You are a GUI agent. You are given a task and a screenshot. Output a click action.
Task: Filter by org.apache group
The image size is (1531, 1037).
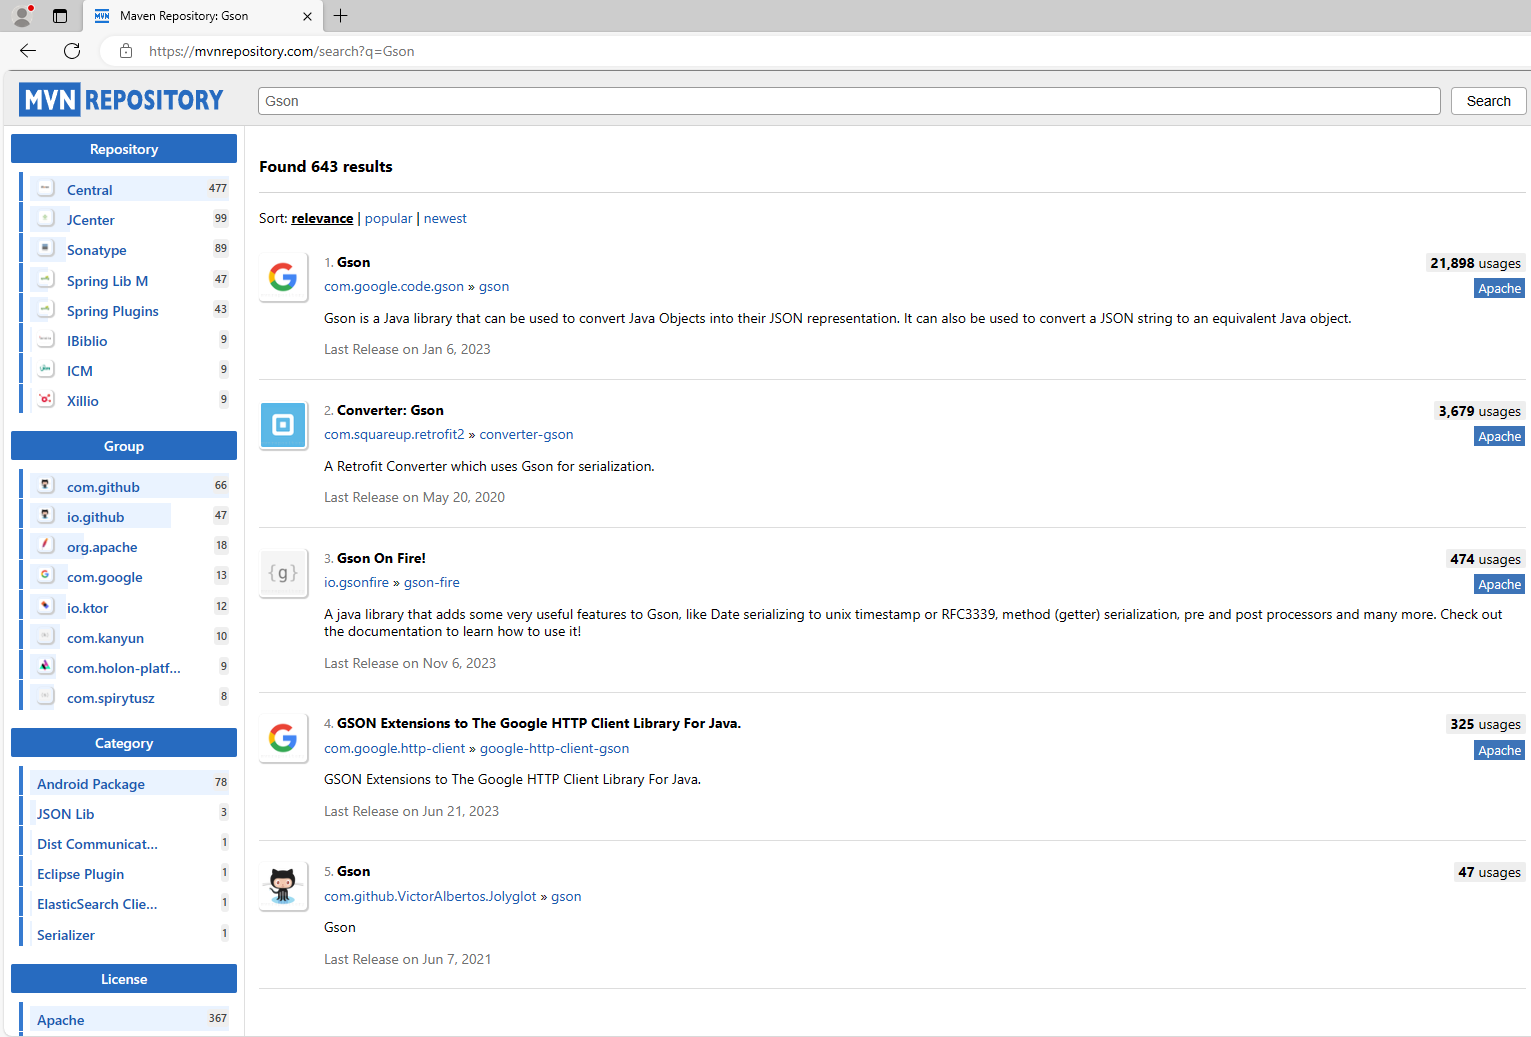102,547
